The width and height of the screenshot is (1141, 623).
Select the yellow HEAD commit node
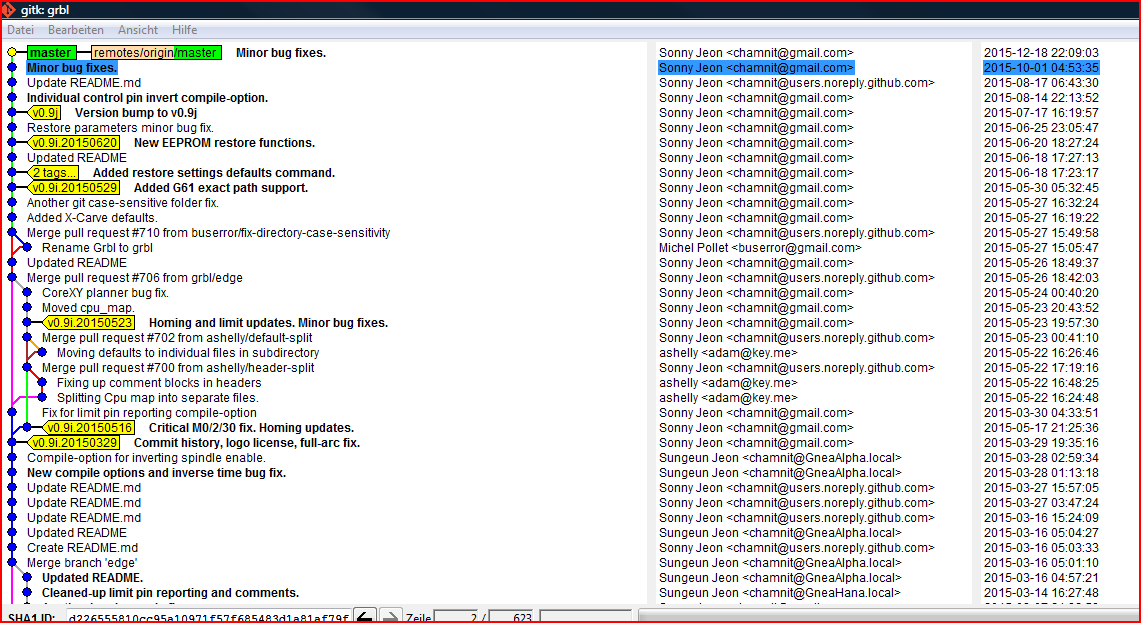[11, 53]
